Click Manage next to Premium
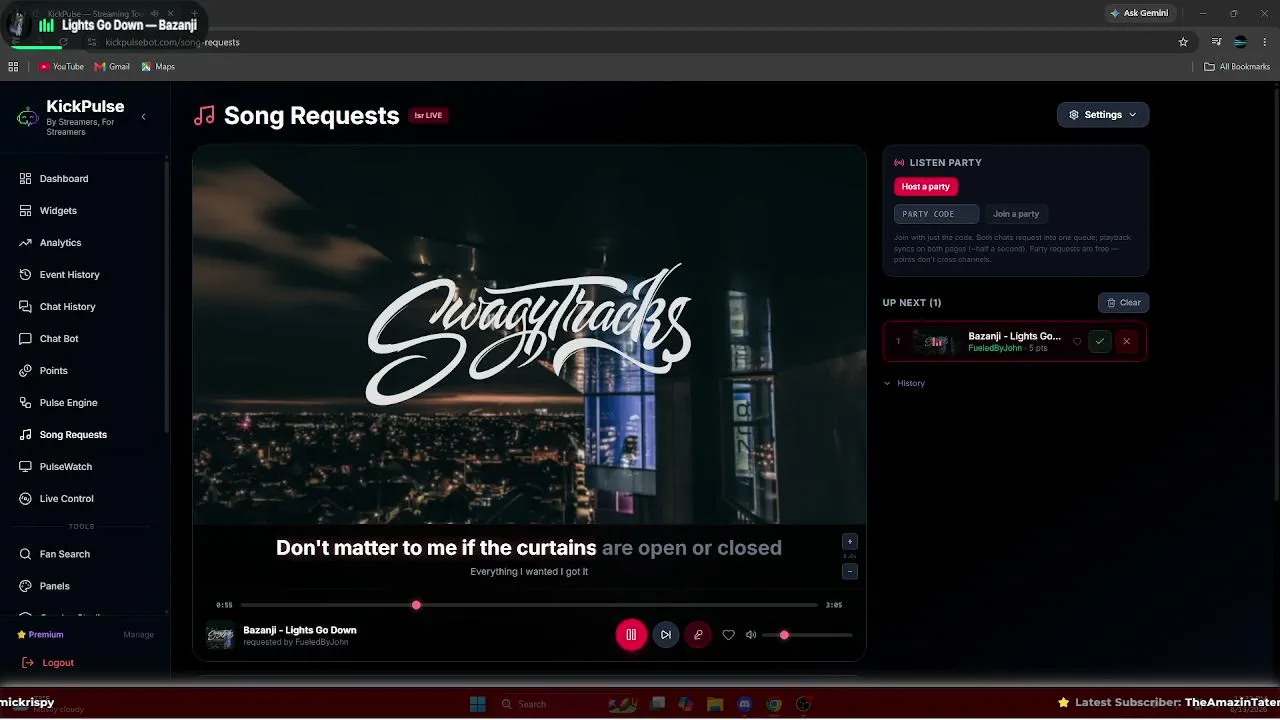 139,635
